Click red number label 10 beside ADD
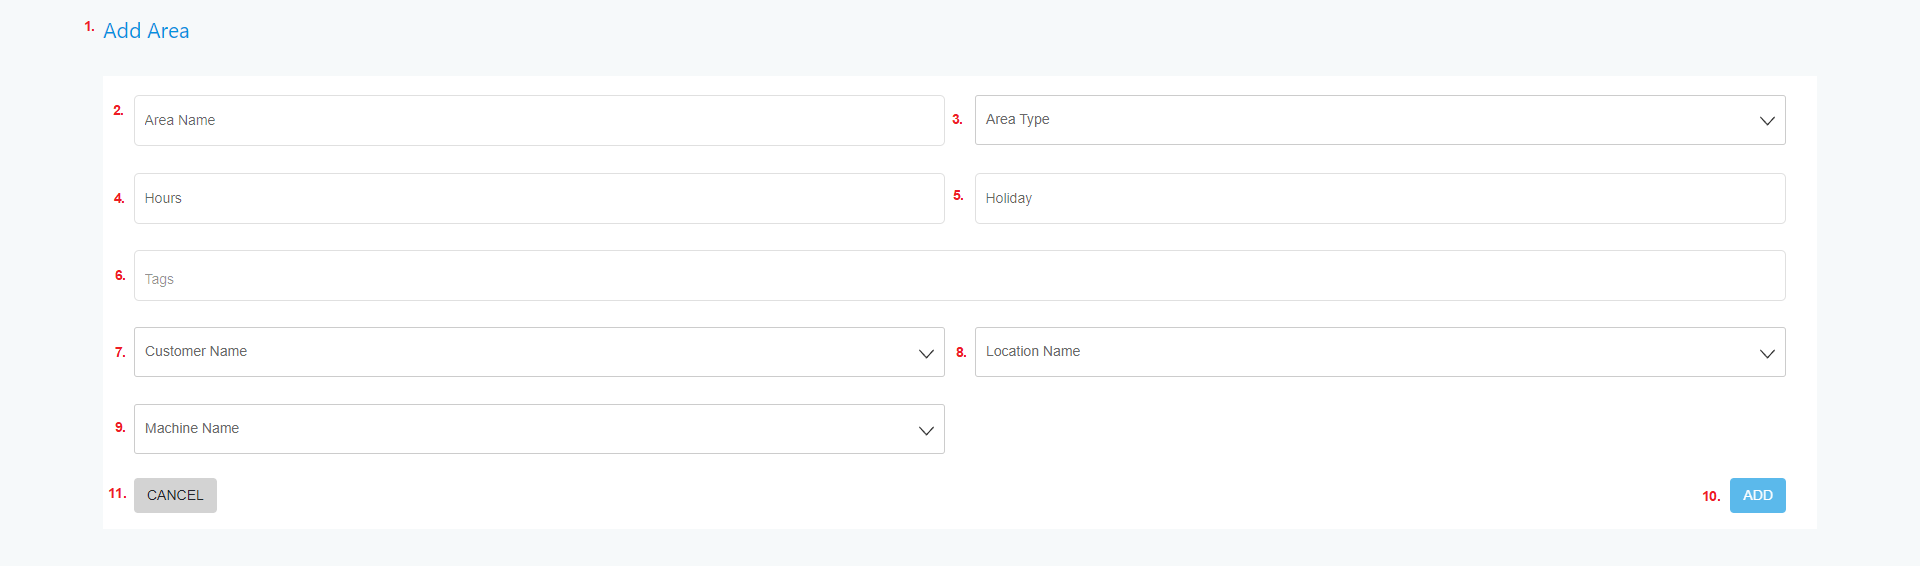 1711,496
